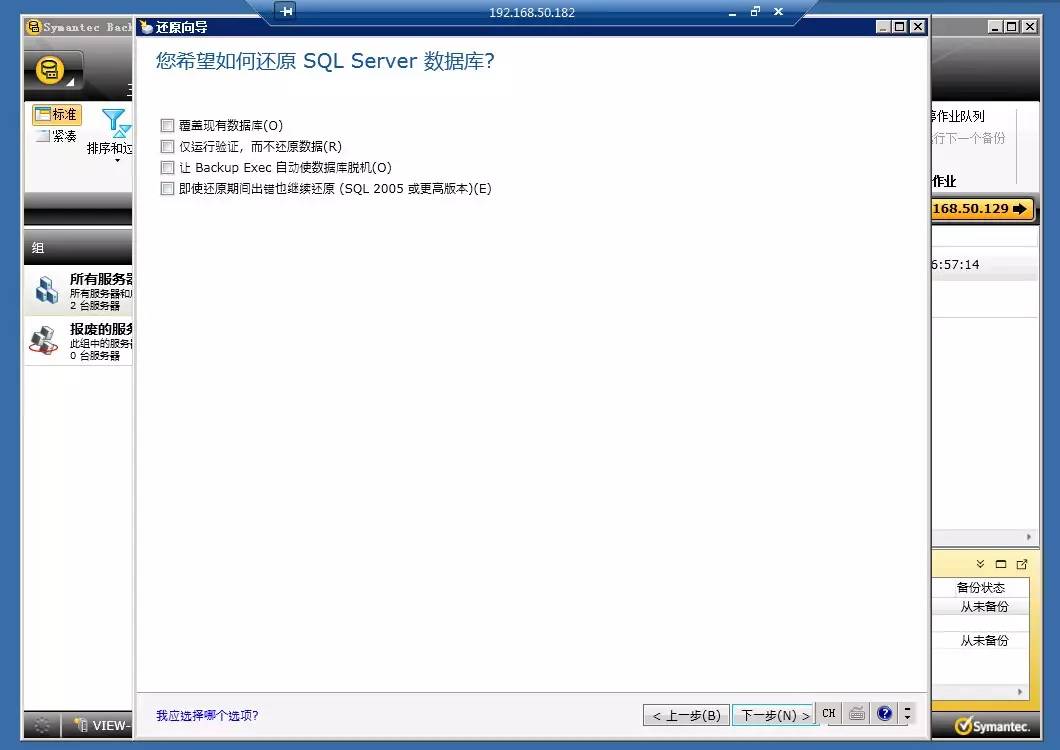This screenshot has width=1060, height=750.
Task: Maximize the bottom-right details panel
Action: 1001,564
